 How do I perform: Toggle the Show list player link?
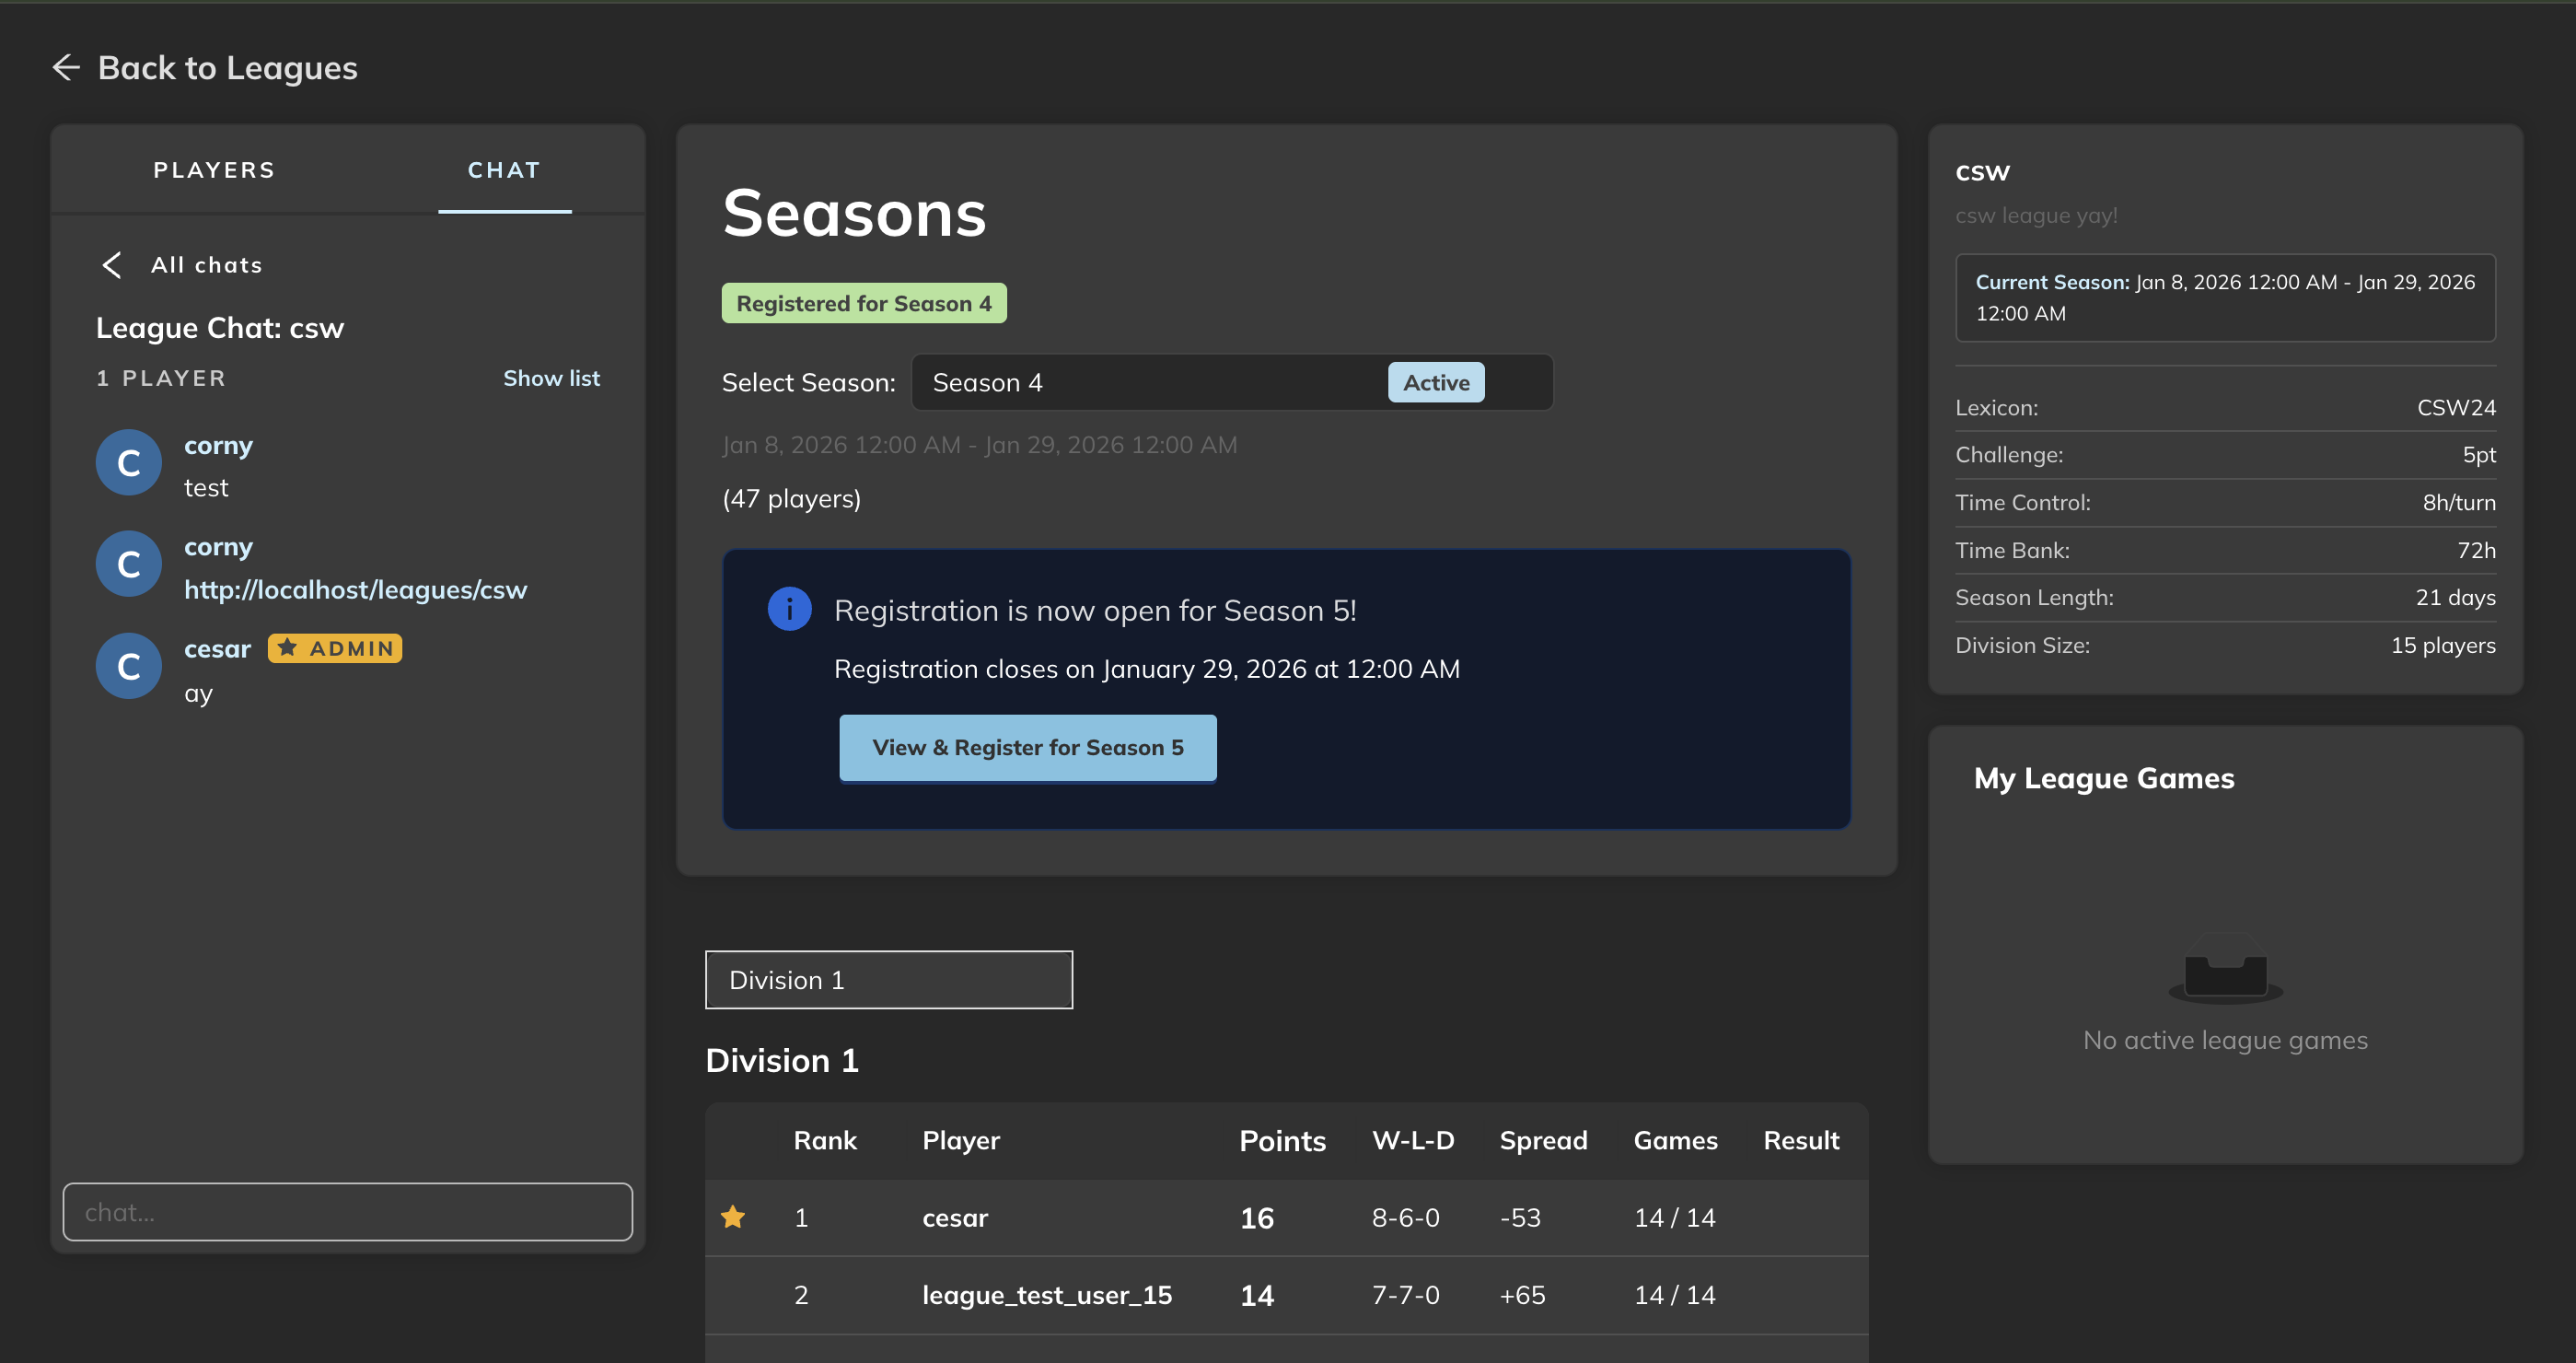click(x=551, y=378)
